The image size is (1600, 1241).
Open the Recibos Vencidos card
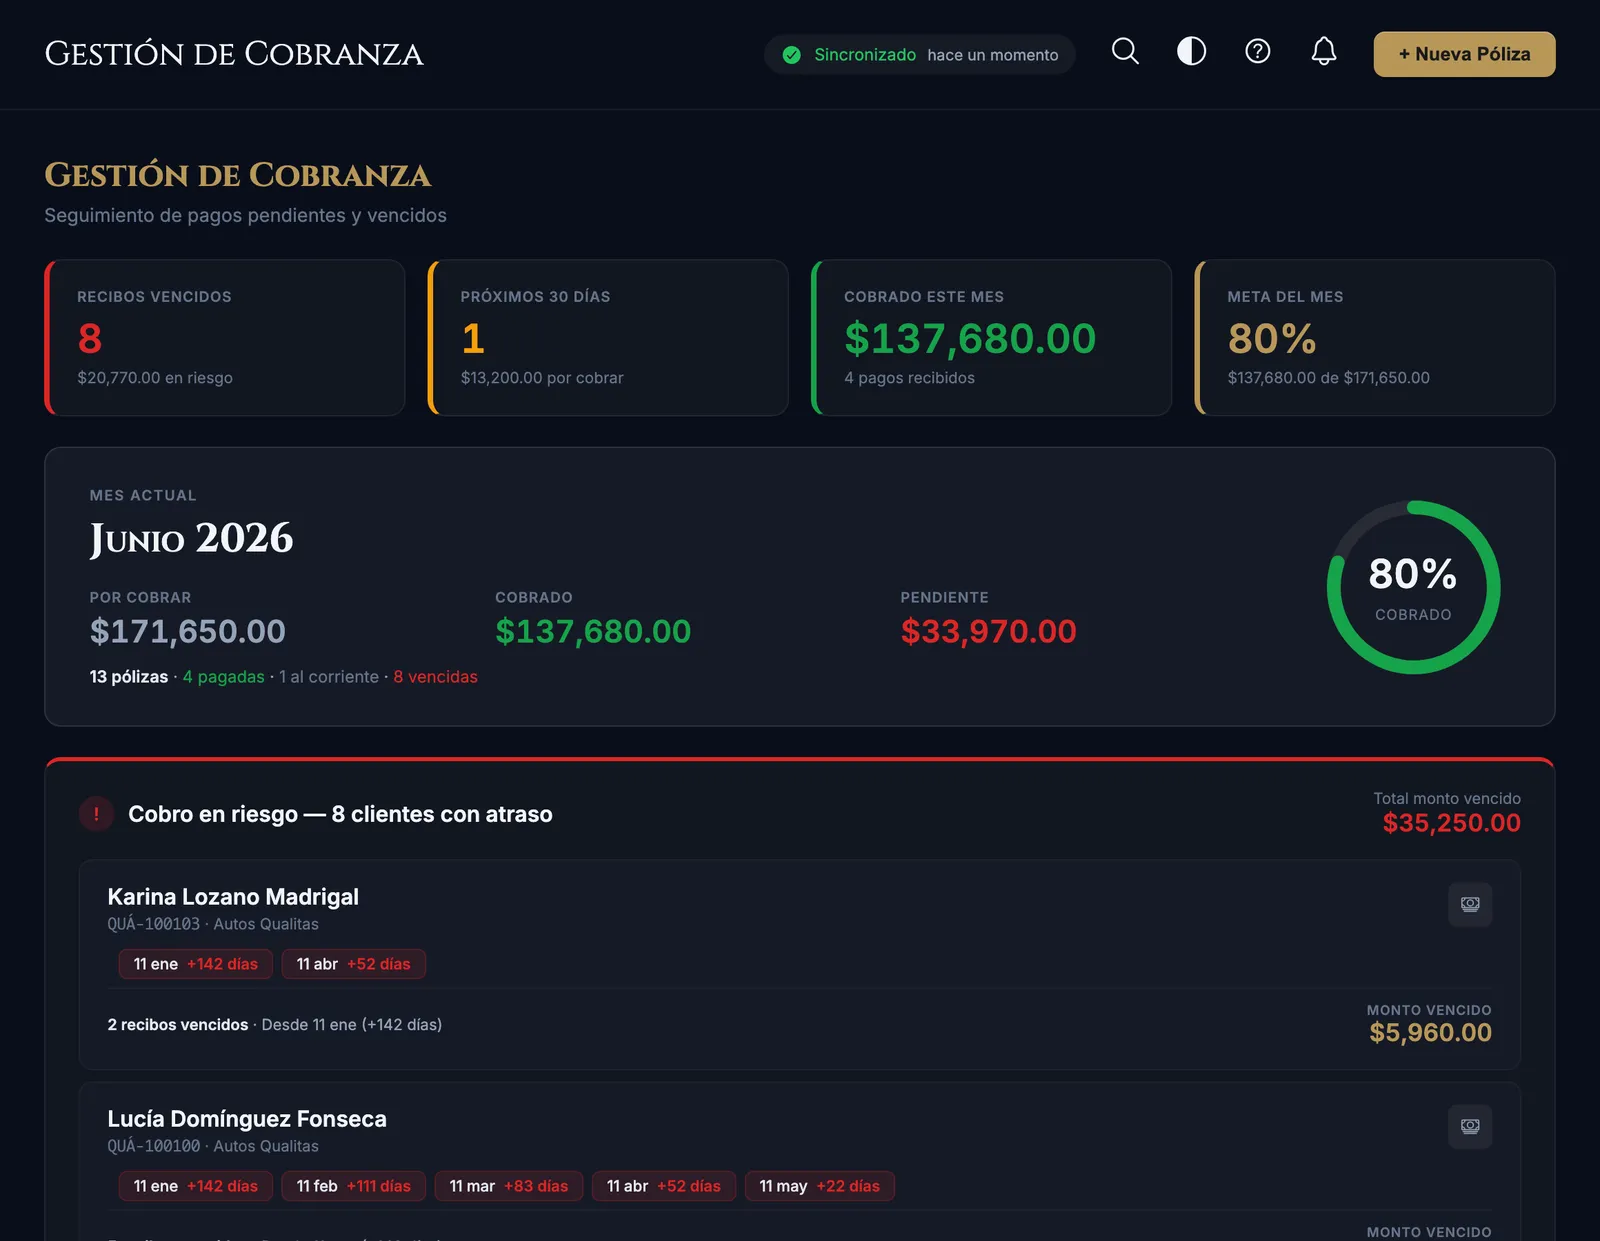pyautogui.click(x=225, y=338)
